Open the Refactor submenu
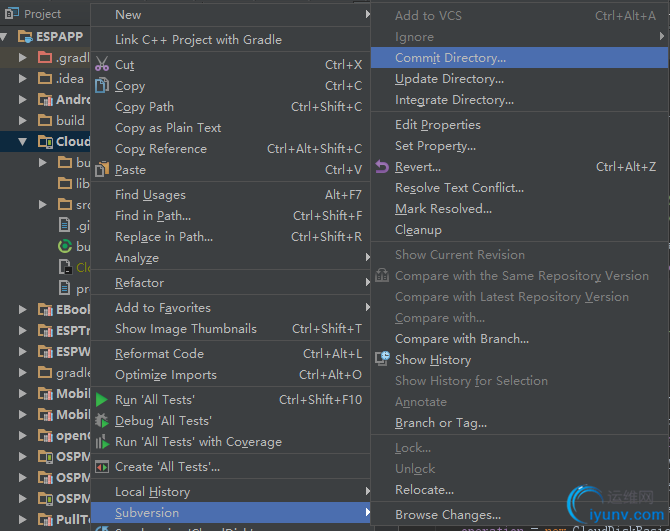Image resolution: width=670 pixels, height=531 pixels. pyautogui.click(x=140, y=283)
